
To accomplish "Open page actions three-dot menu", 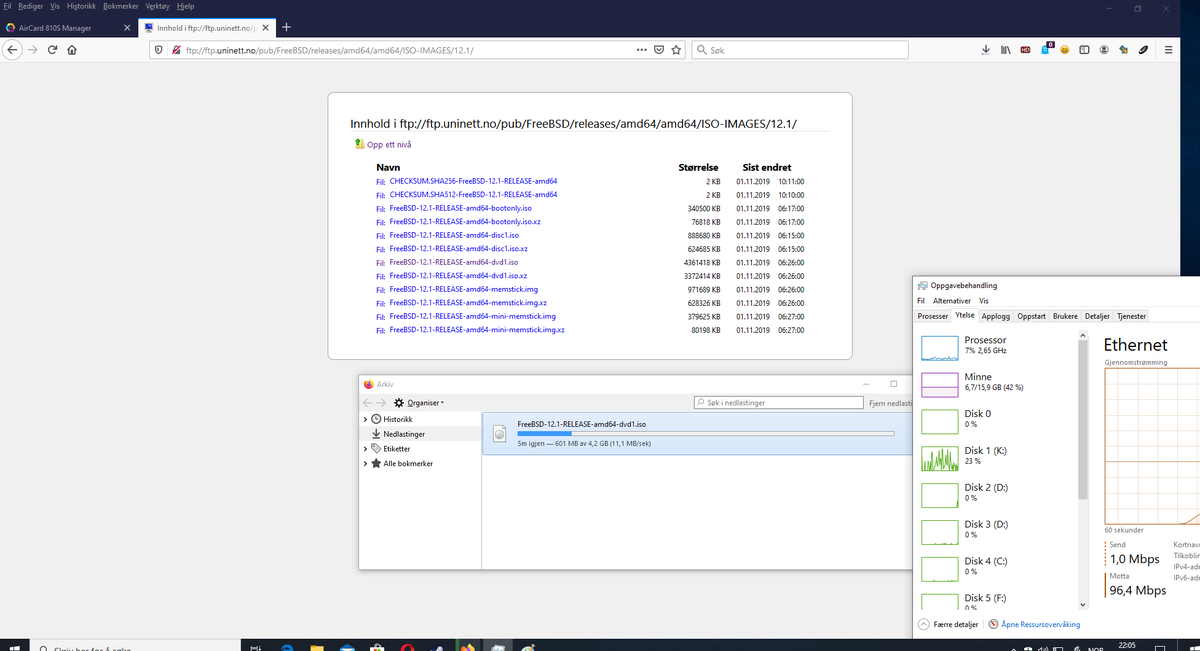I will click(641, 49).
